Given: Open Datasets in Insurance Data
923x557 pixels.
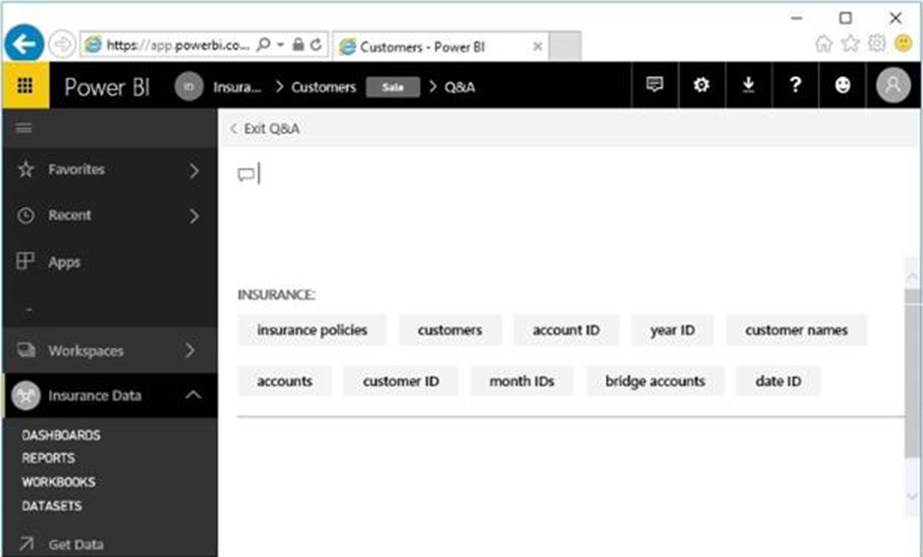Looking at the screenshot, I should click(x=52, y=506).
